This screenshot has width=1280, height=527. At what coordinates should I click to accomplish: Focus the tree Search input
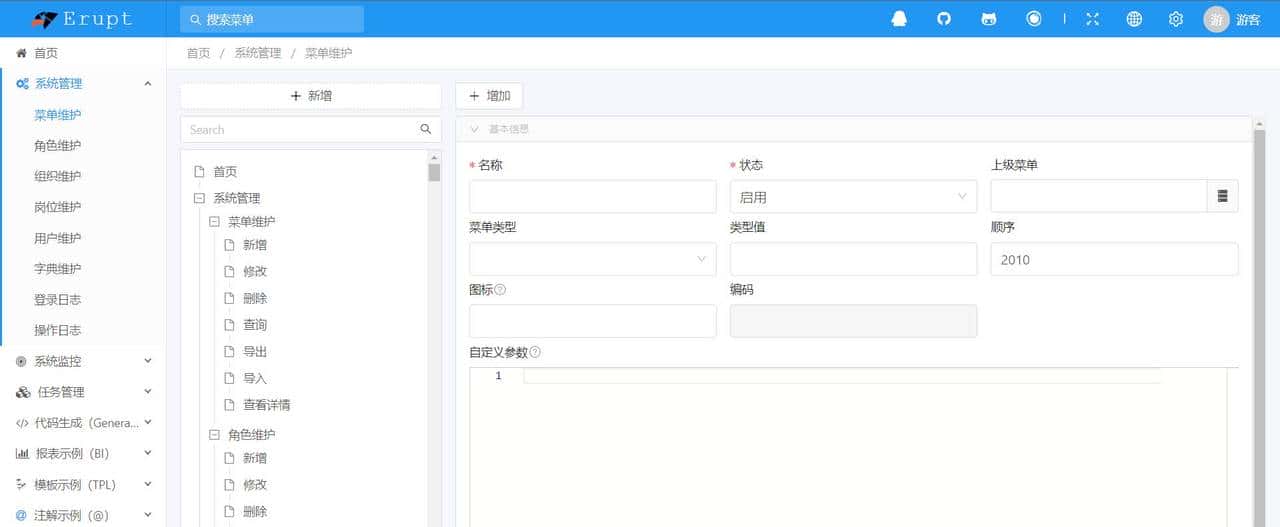(x=300, y=129)
